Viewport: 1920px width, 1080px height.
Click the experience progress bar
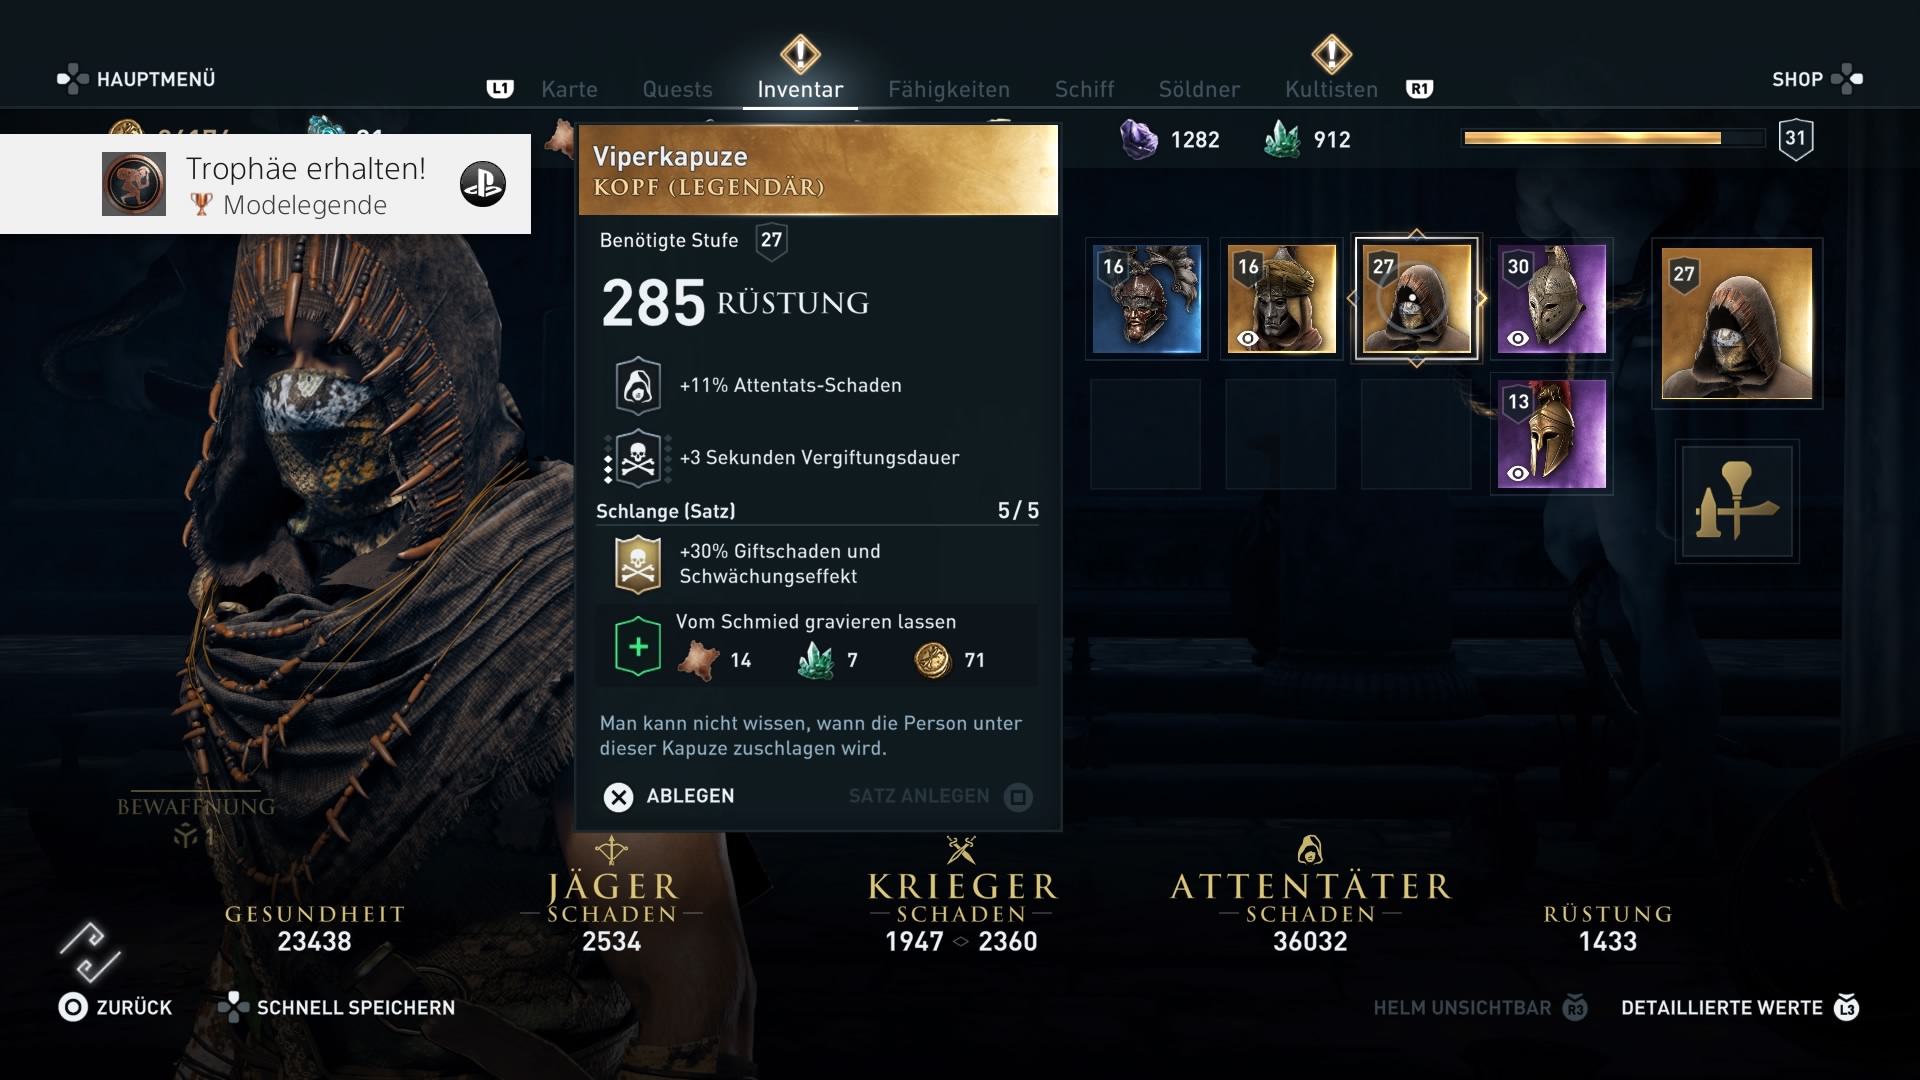(1614, 138)
